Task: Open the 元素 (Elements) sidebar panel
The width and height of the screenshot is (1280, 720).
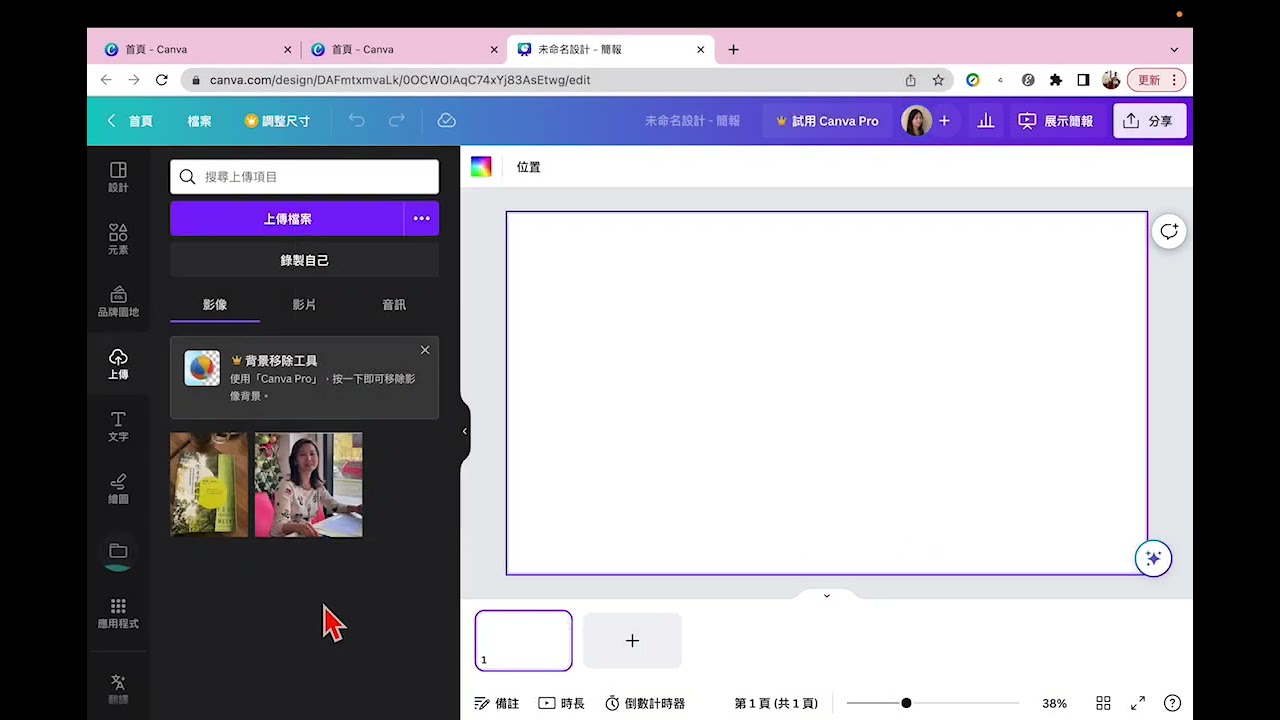Action: (118, 239)
